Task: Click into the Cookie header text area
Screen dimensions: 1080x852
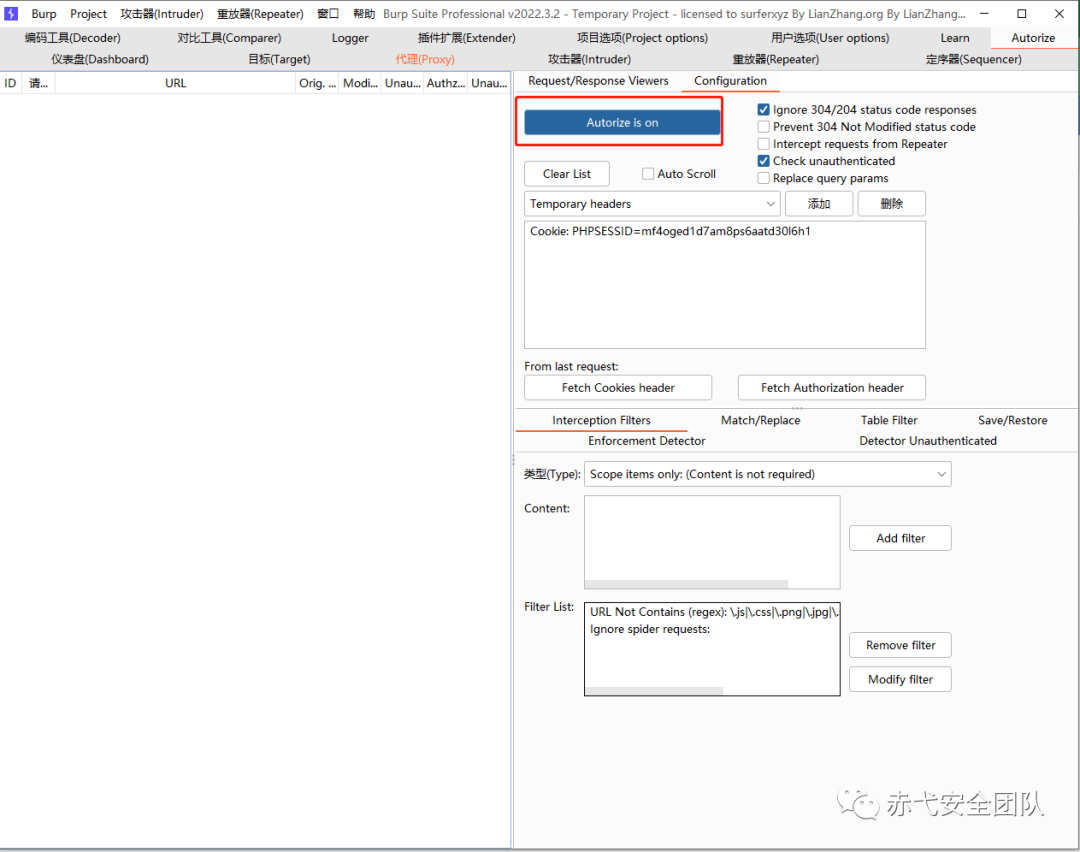Action: (725, 284)
